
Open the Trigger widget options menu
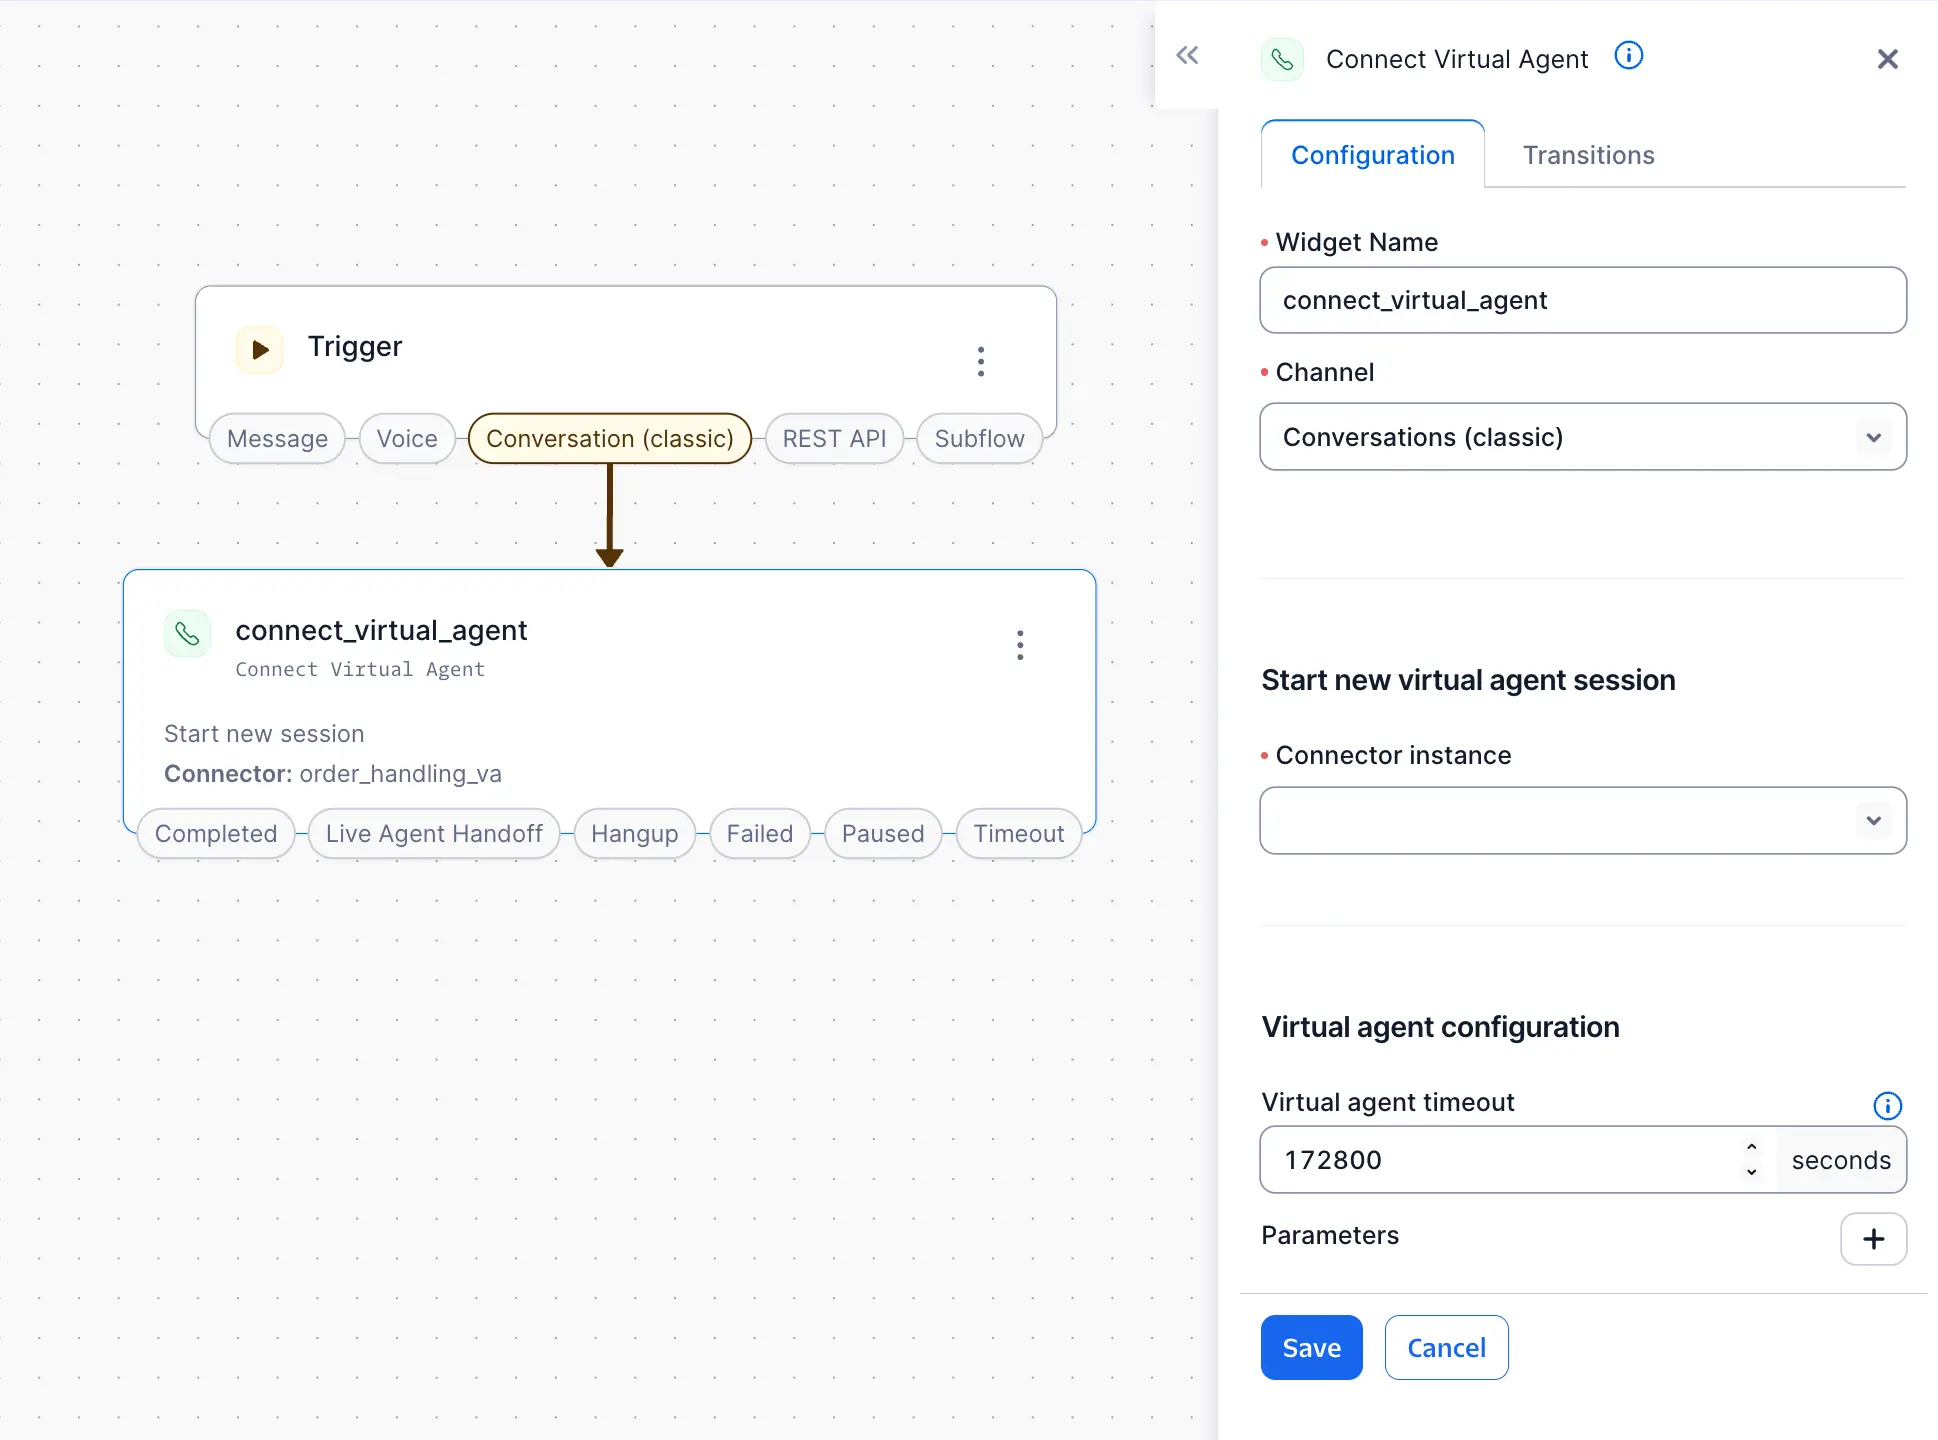click(980, 361)
